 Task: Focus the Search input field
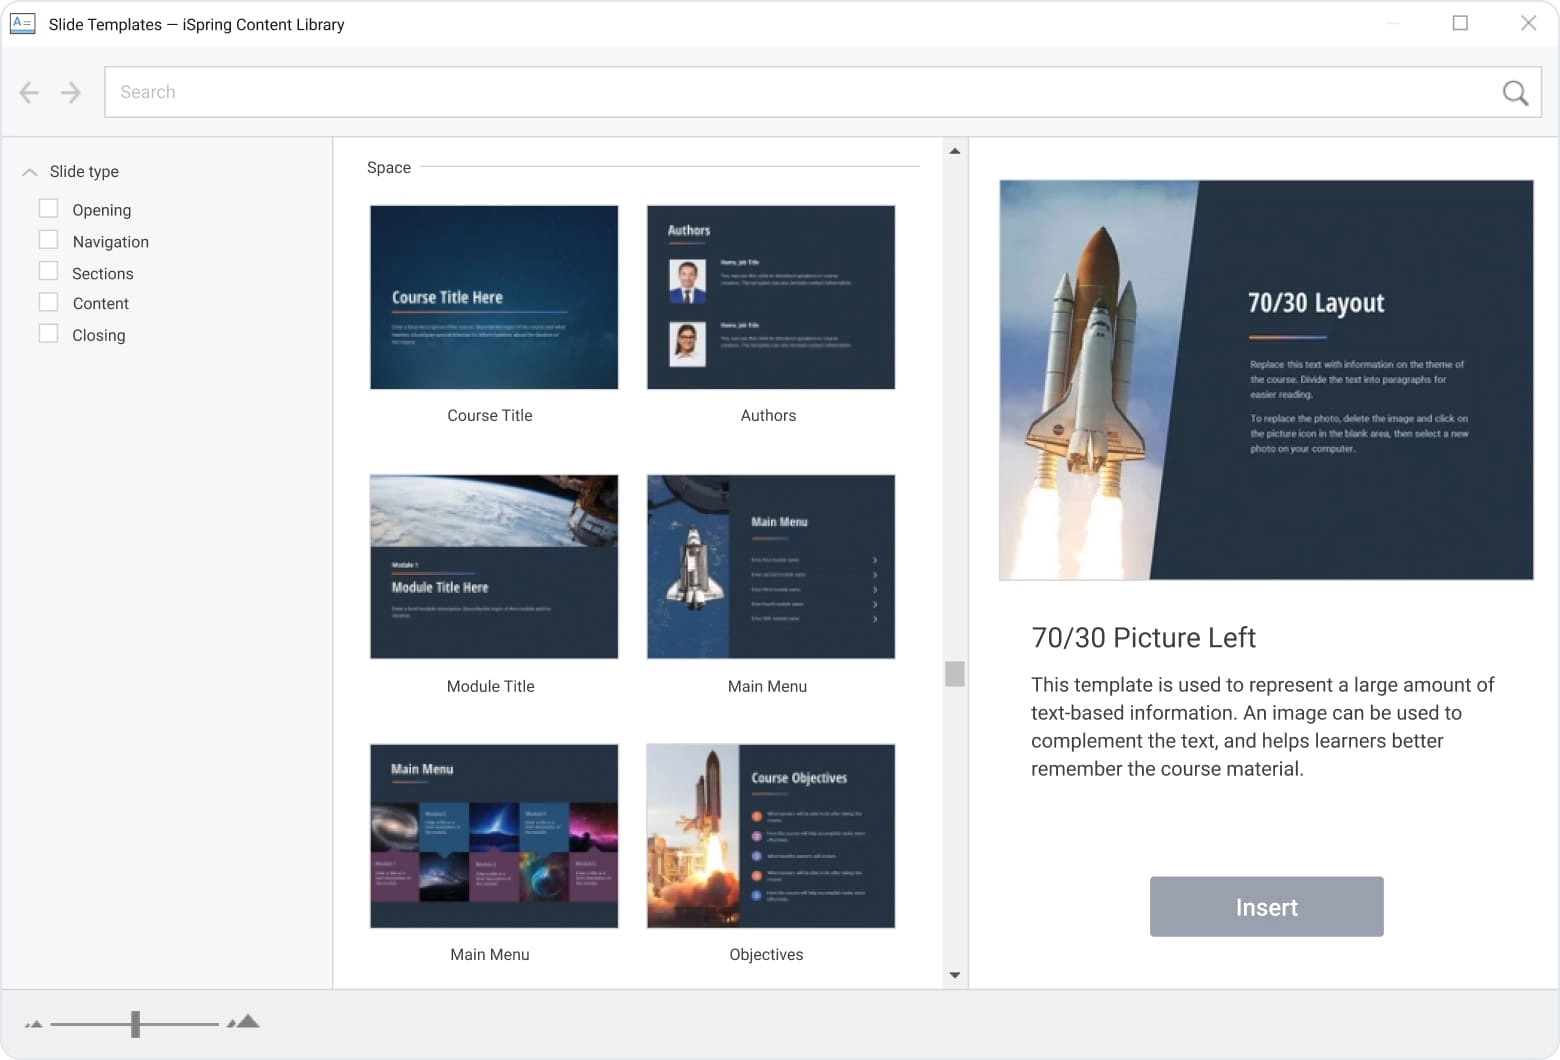[x=800, y=92]
